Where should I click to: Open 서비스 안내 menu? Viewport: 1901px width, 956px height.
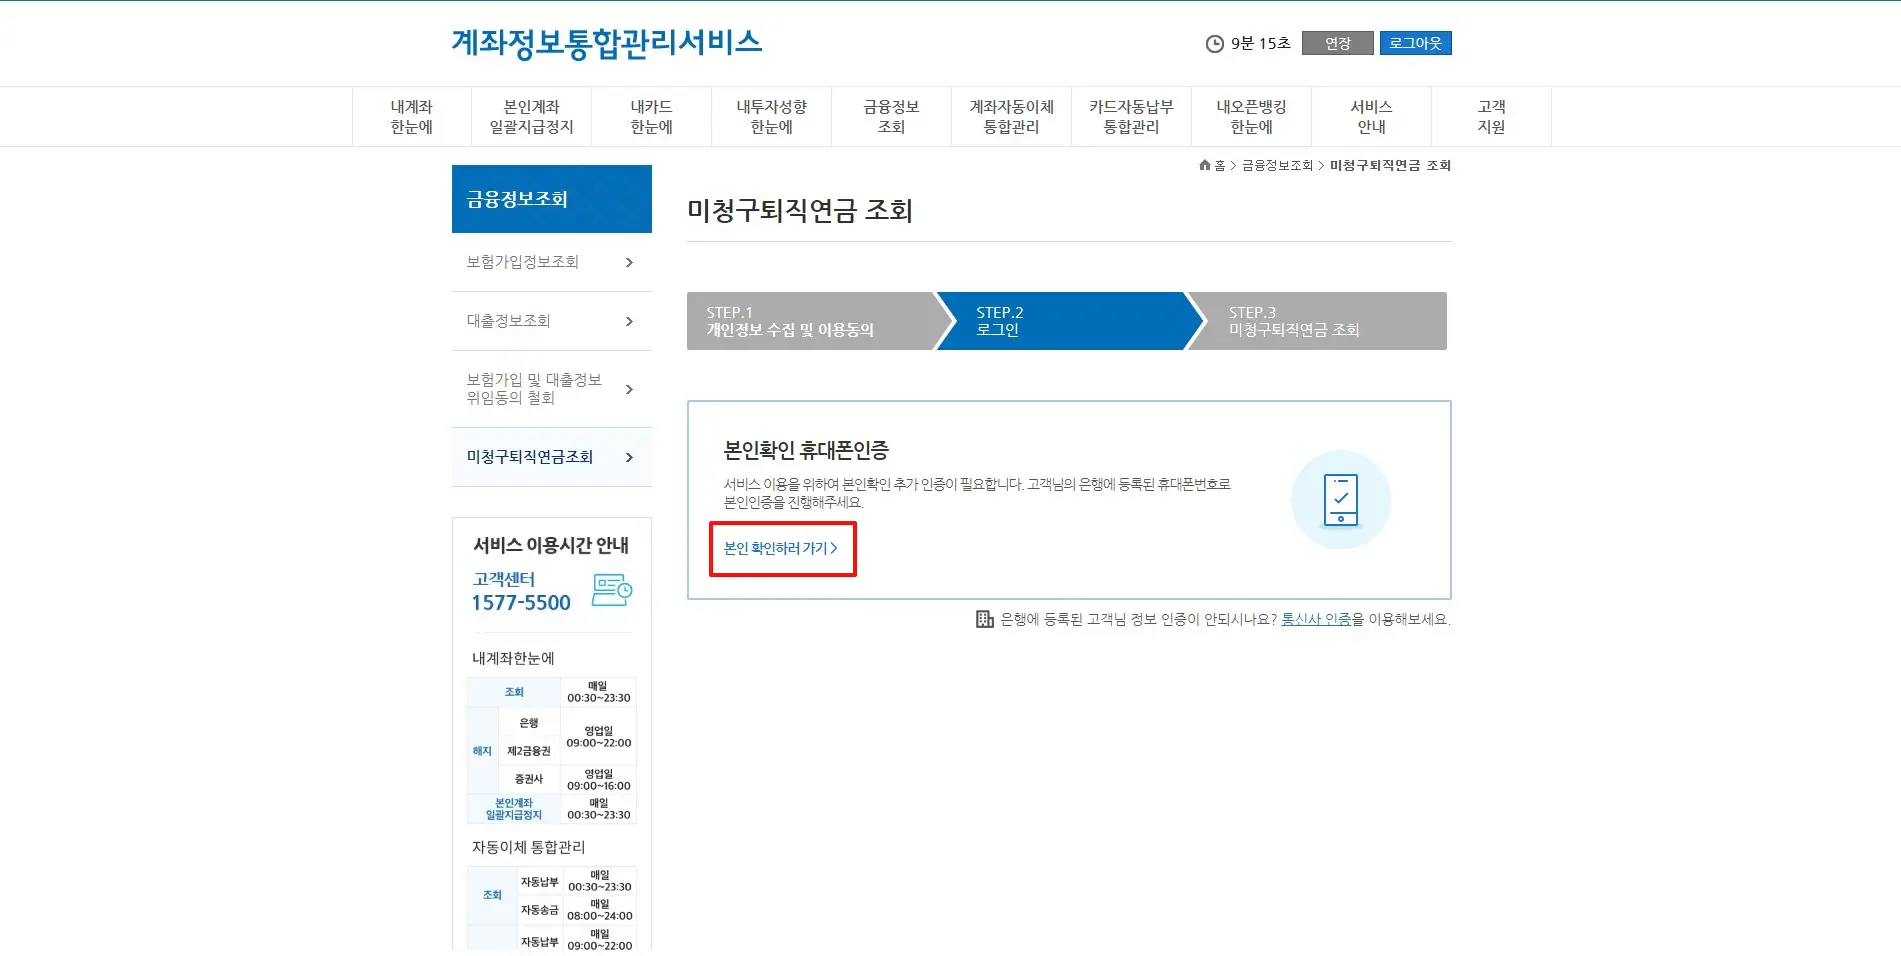click(x=1372, y=117)
